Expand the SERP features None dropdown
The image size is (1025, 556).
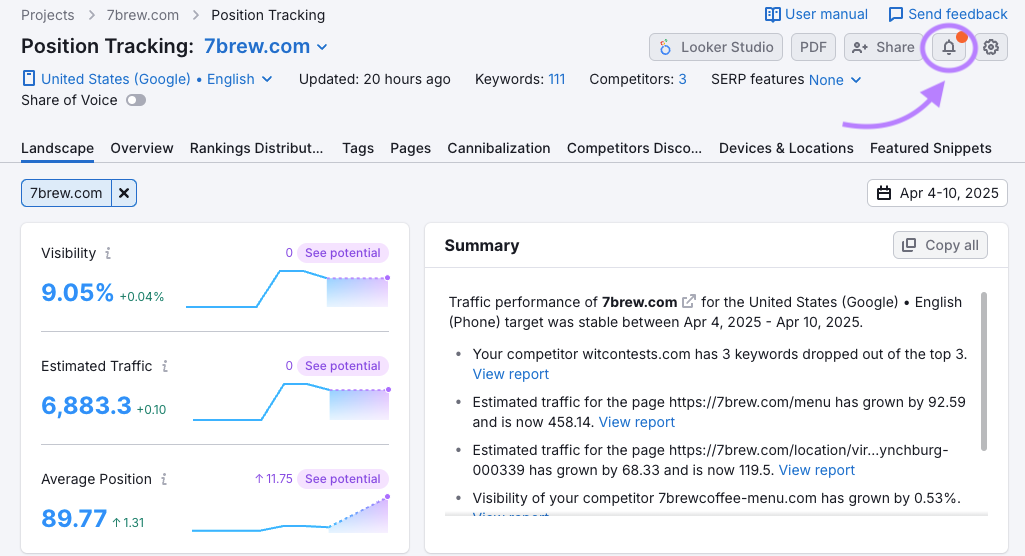tap(834, 80)
